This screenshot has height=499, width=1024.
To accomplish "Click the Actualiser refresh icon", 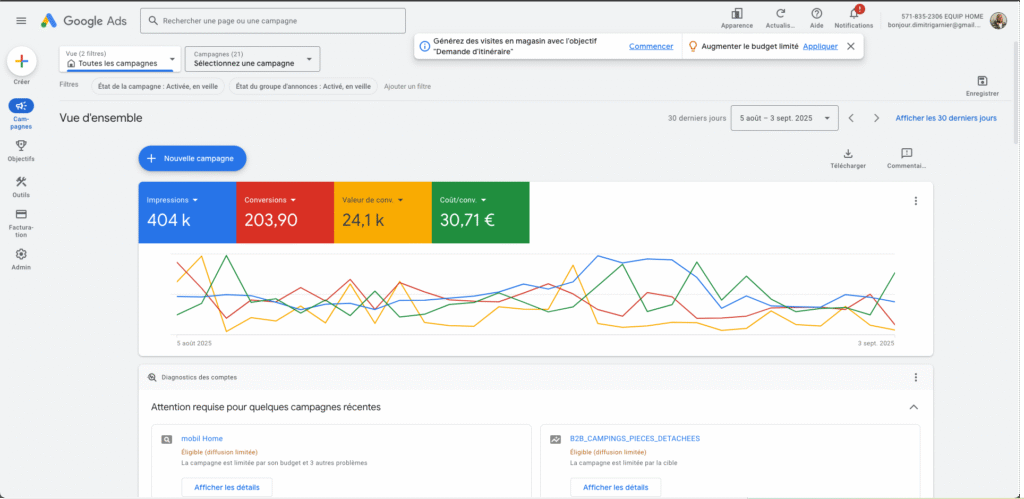I will point(780,14).
